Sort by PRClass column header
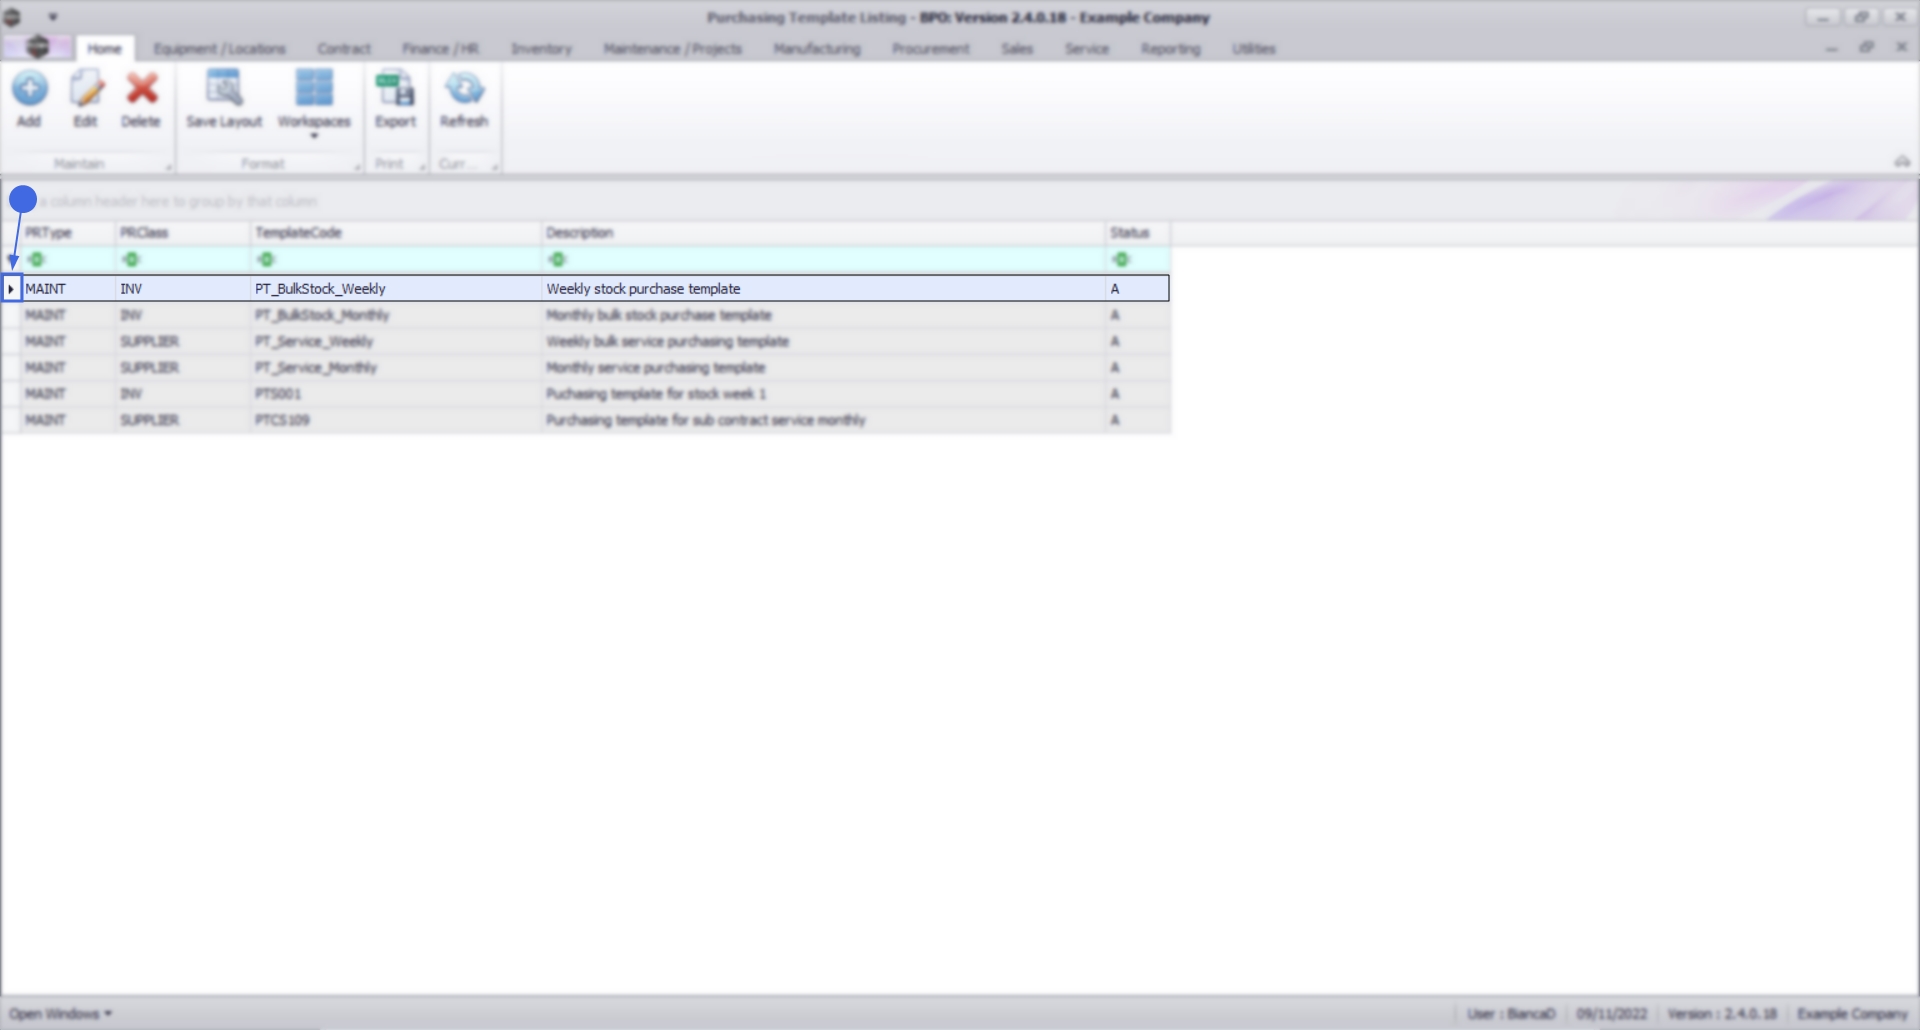 [x=182, y=232]
